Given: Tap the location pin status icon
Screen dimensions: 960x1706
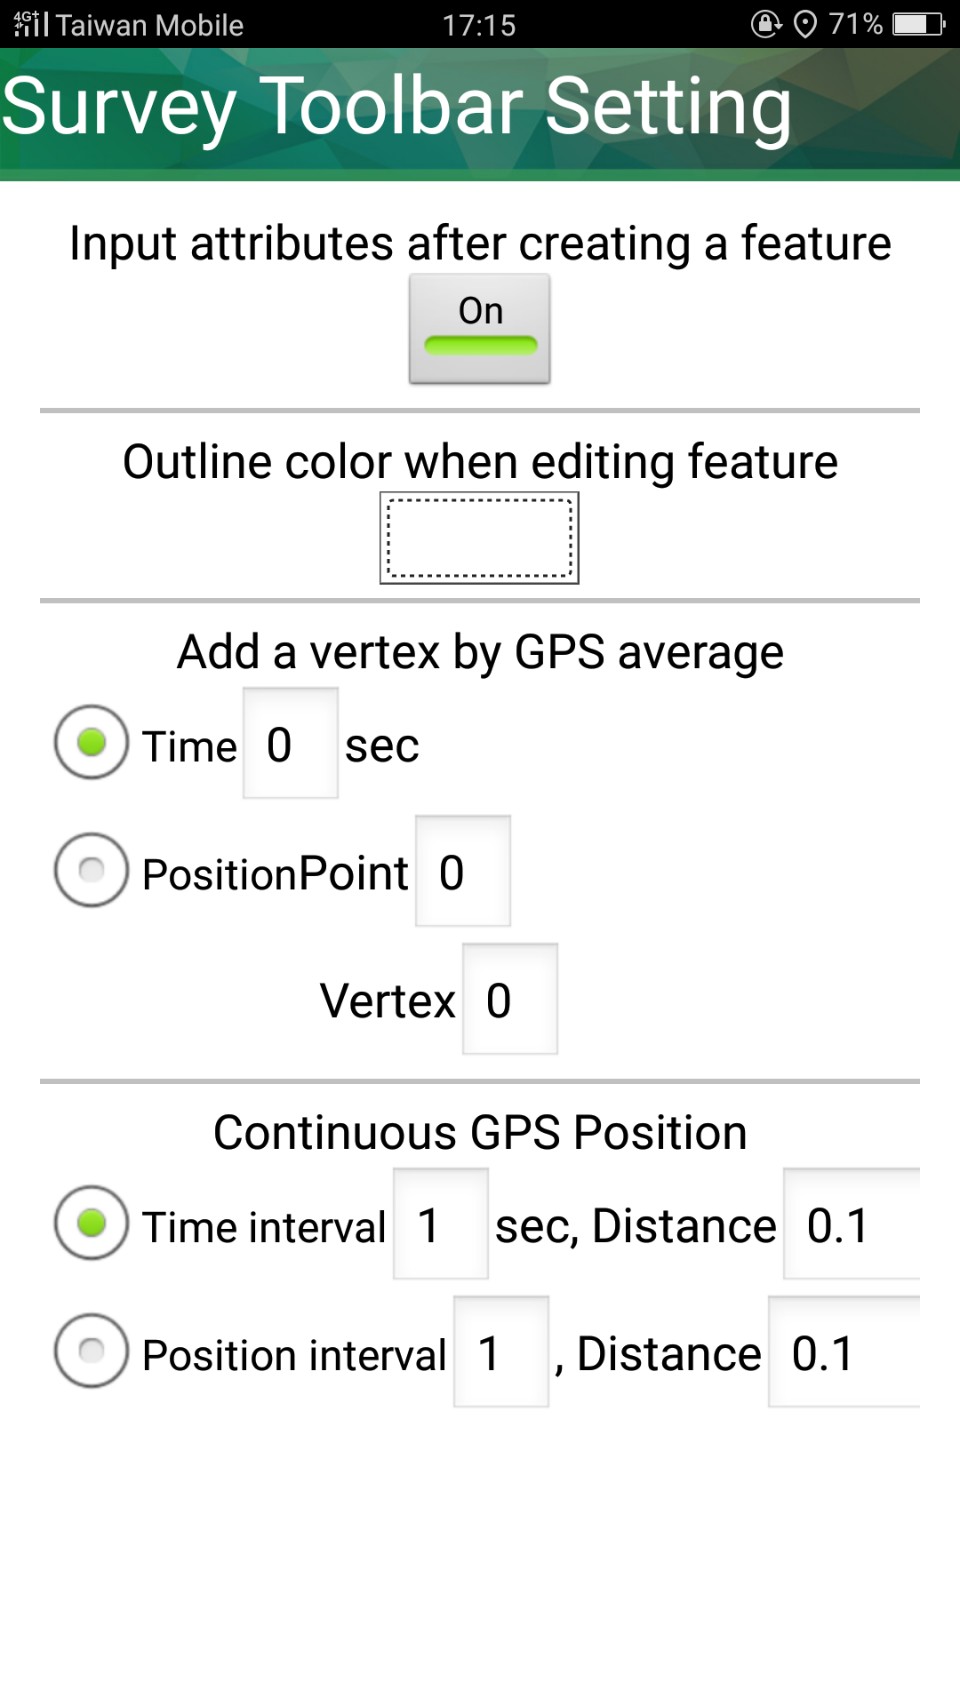Looking at the screenshot, I should [805, 24].
